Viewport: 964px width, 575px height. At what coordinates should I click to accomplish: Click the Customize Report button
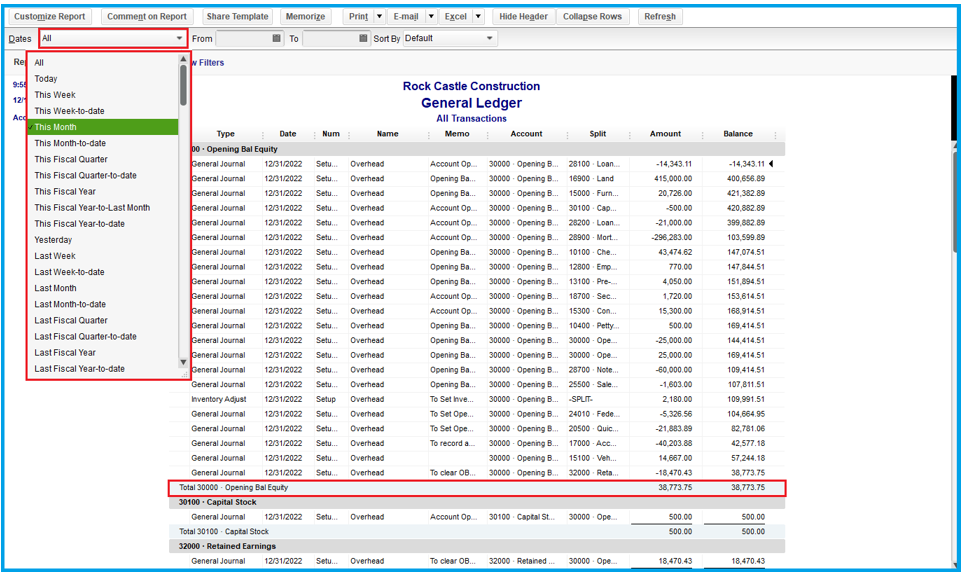[50, 17]
